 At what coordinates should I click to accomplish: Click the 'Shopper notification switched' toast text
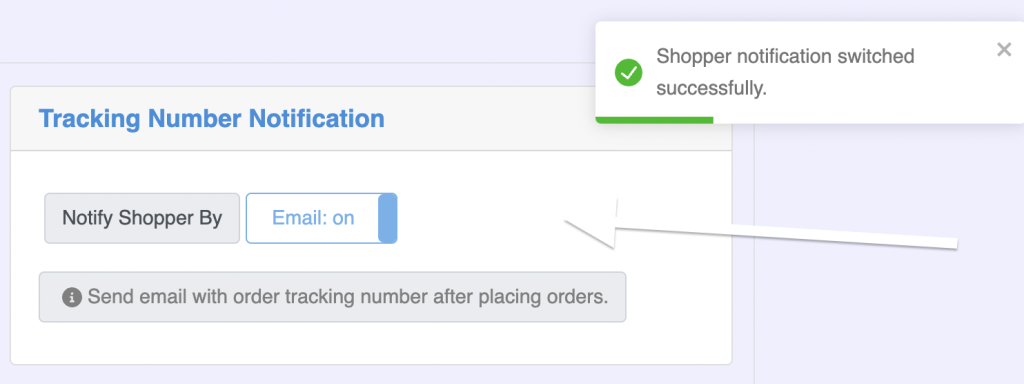click(x=785, y=57)
